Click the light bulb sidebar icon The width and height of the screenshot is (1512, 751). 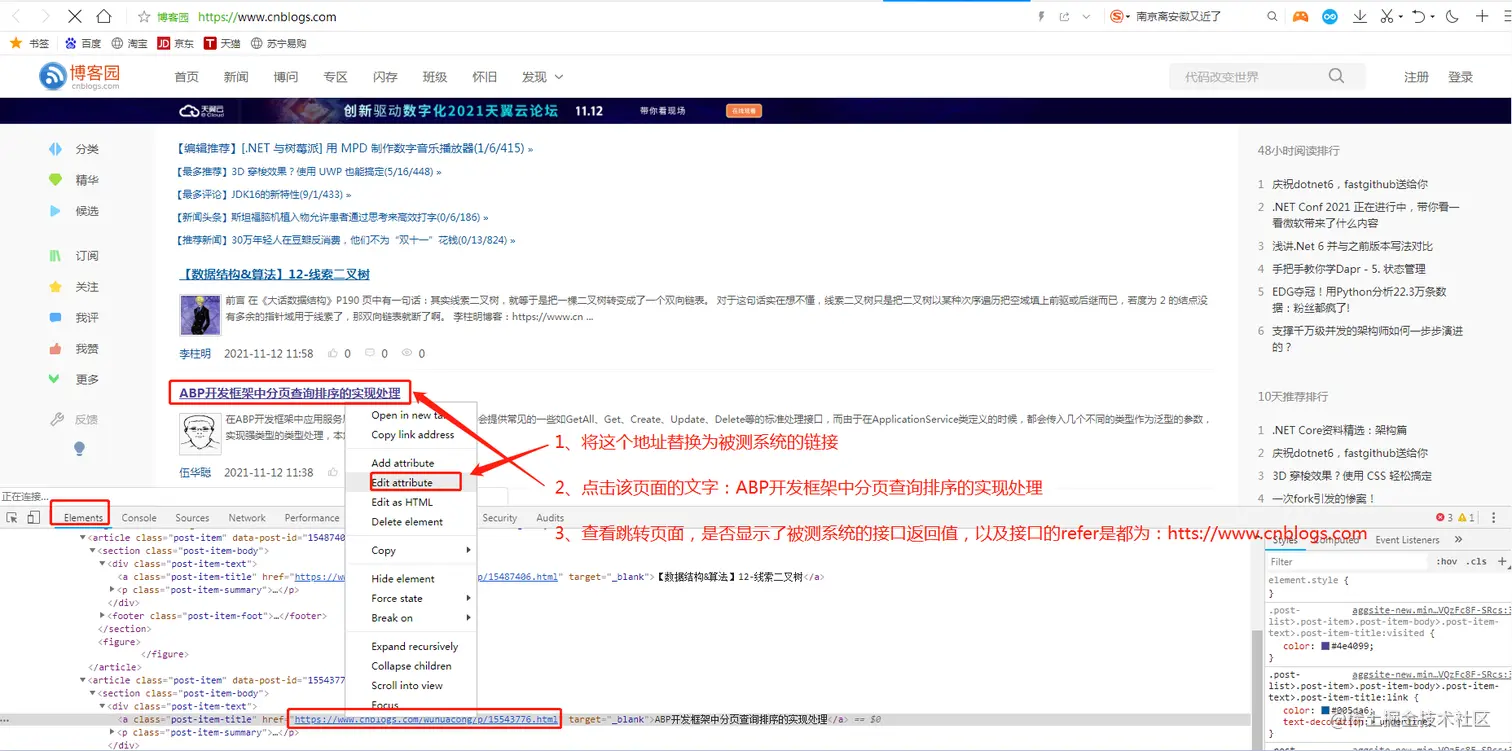[80, 450]
